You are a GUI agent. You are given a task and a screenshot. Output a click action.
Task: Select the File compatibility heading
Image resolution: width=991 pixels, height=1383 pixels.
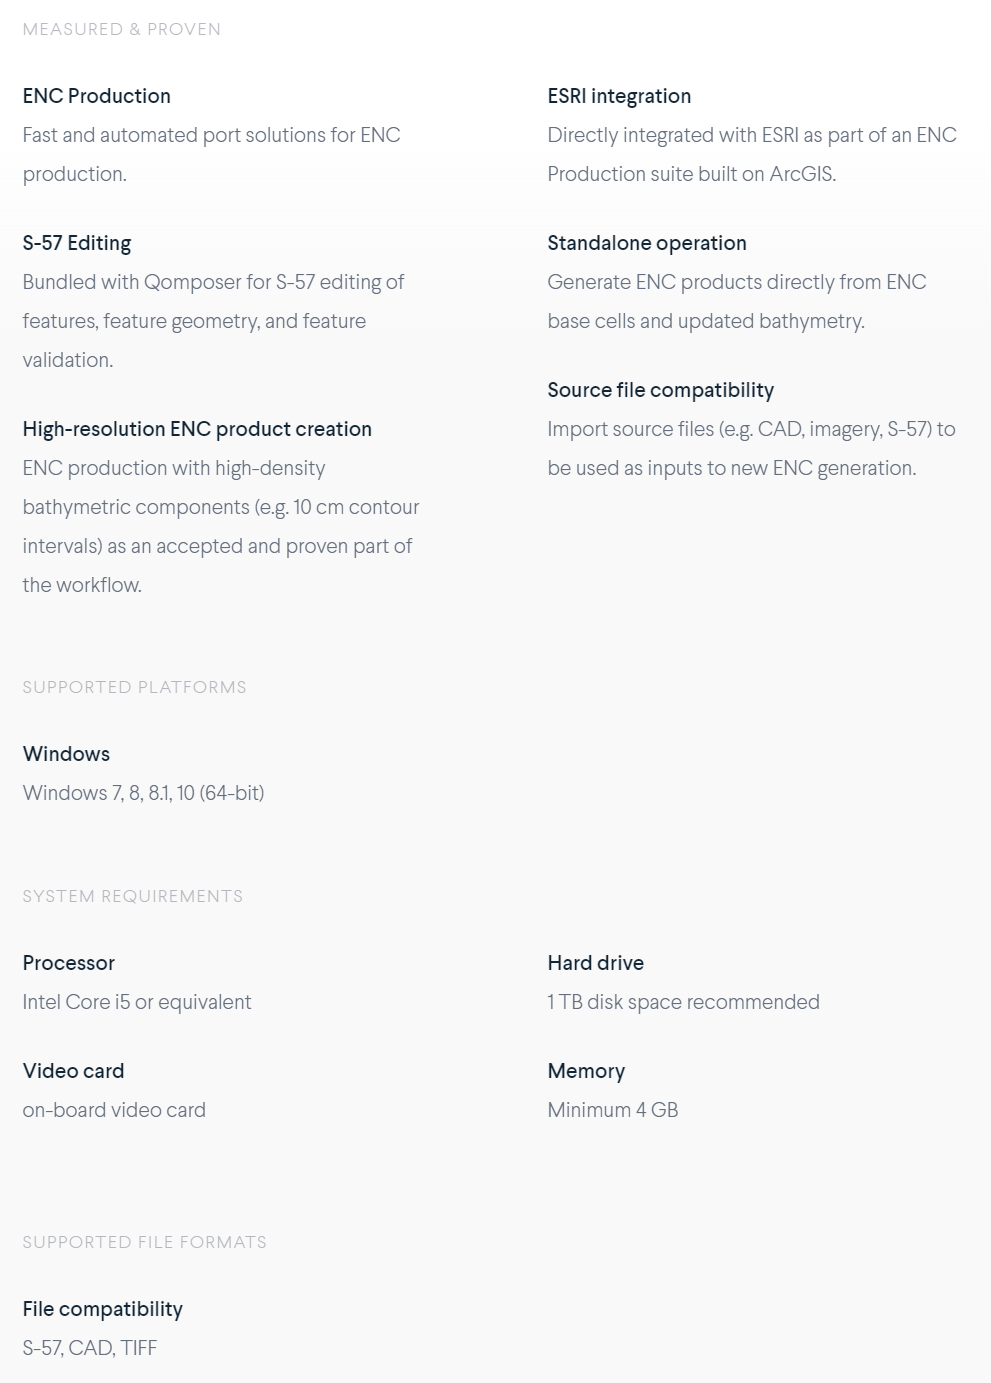point(103,1309)
